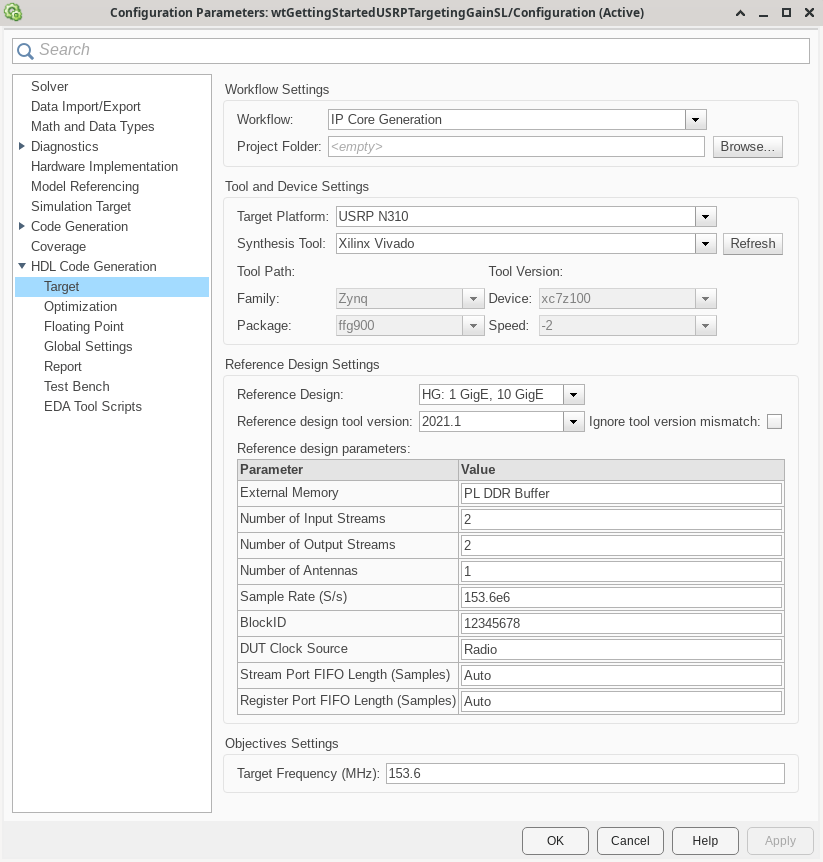The height and width of the screenshot is (862, 823).
Task: Open the Synthesis Tool dropdown
Action: pyautogui.click(x=705, y=244)
